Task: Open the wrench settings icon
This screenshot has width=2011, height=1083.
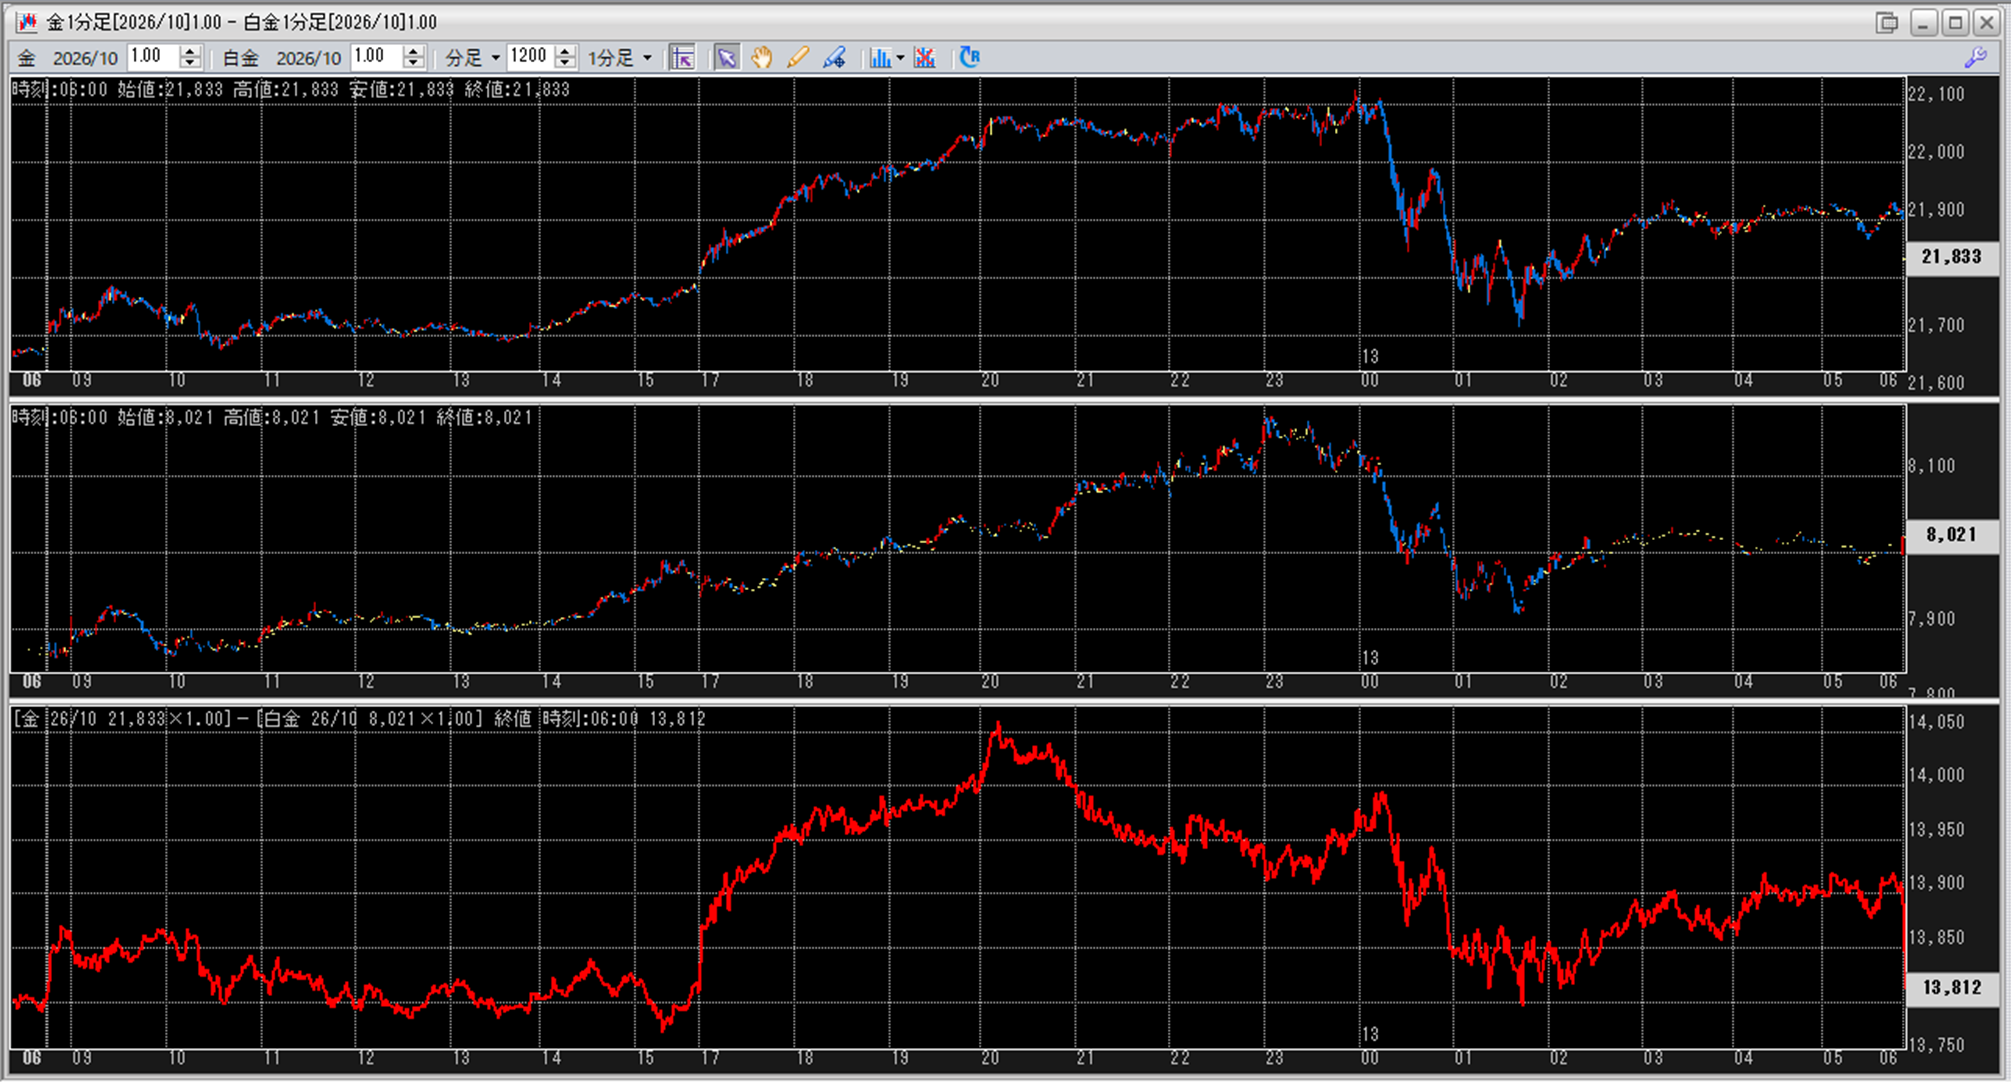Action: [x=1975, y=58]
